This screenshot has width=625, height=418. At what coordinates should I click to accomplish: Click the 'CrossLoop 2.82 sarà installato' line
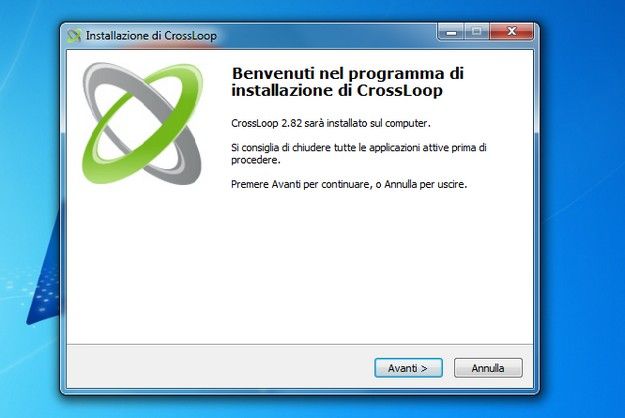pos(331,123)
